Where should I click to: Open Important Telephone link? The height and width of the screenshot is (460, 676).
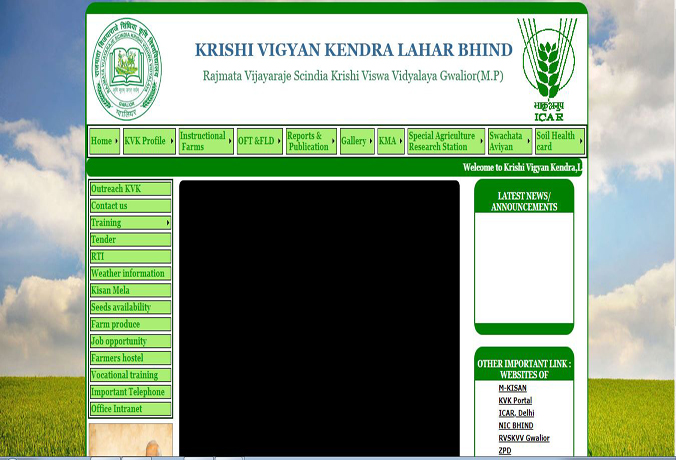(130, 392)
